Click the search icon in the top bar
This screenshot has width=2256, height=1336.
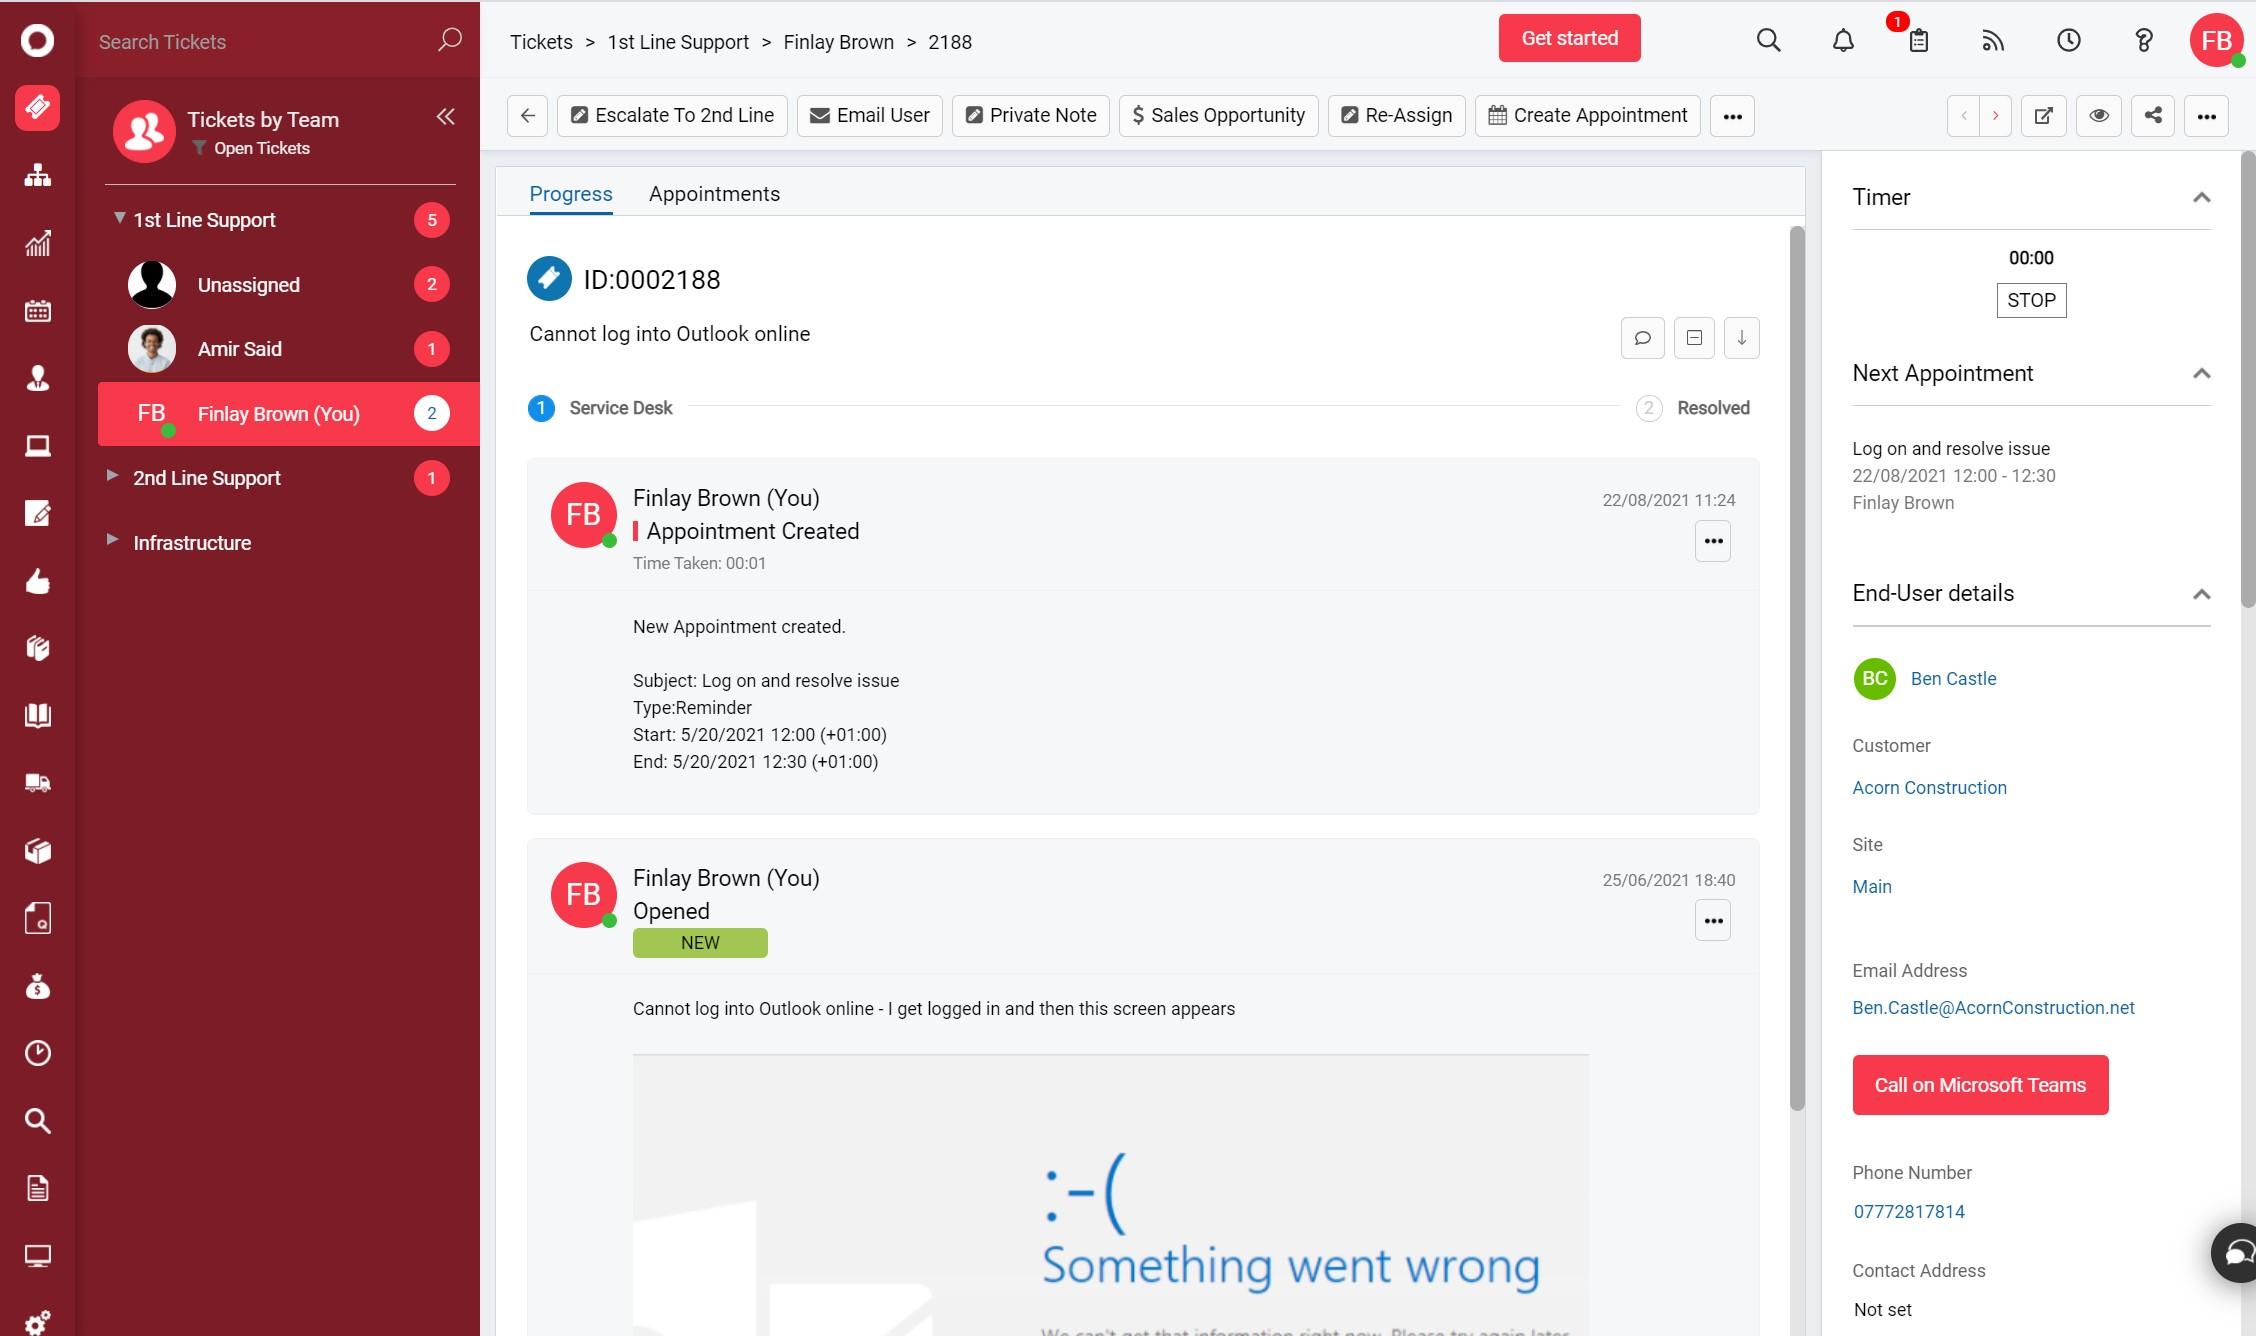(x=1768, y=38)
